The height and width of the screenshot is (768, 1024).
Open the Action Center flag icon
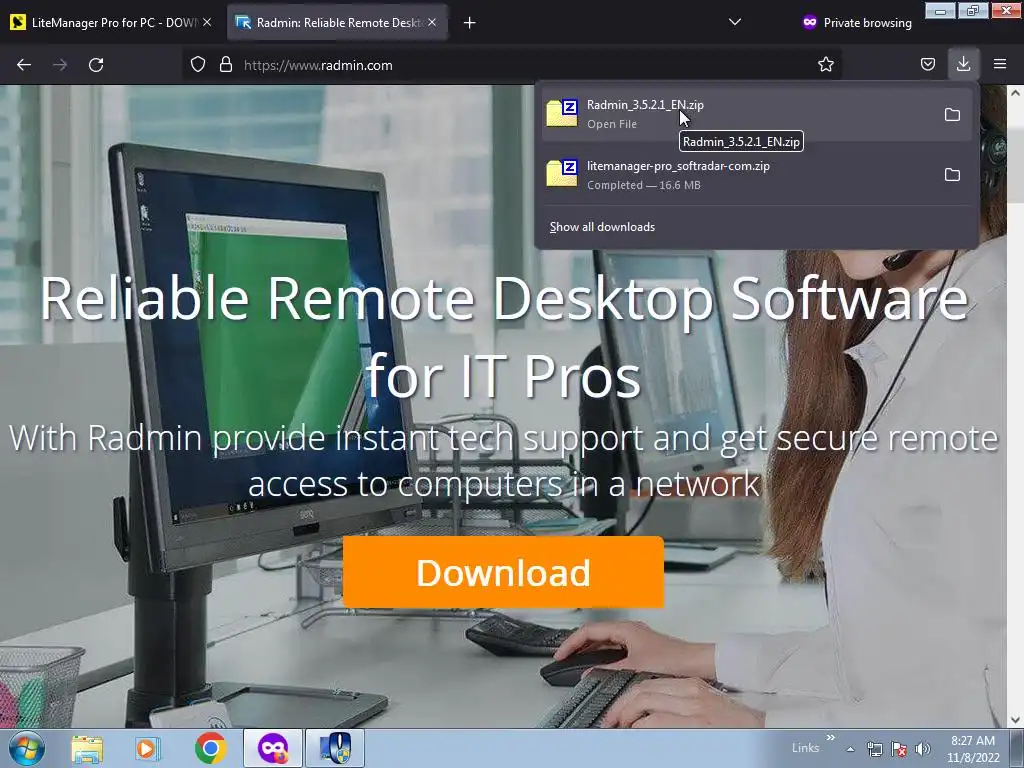[x=899, y=749]
